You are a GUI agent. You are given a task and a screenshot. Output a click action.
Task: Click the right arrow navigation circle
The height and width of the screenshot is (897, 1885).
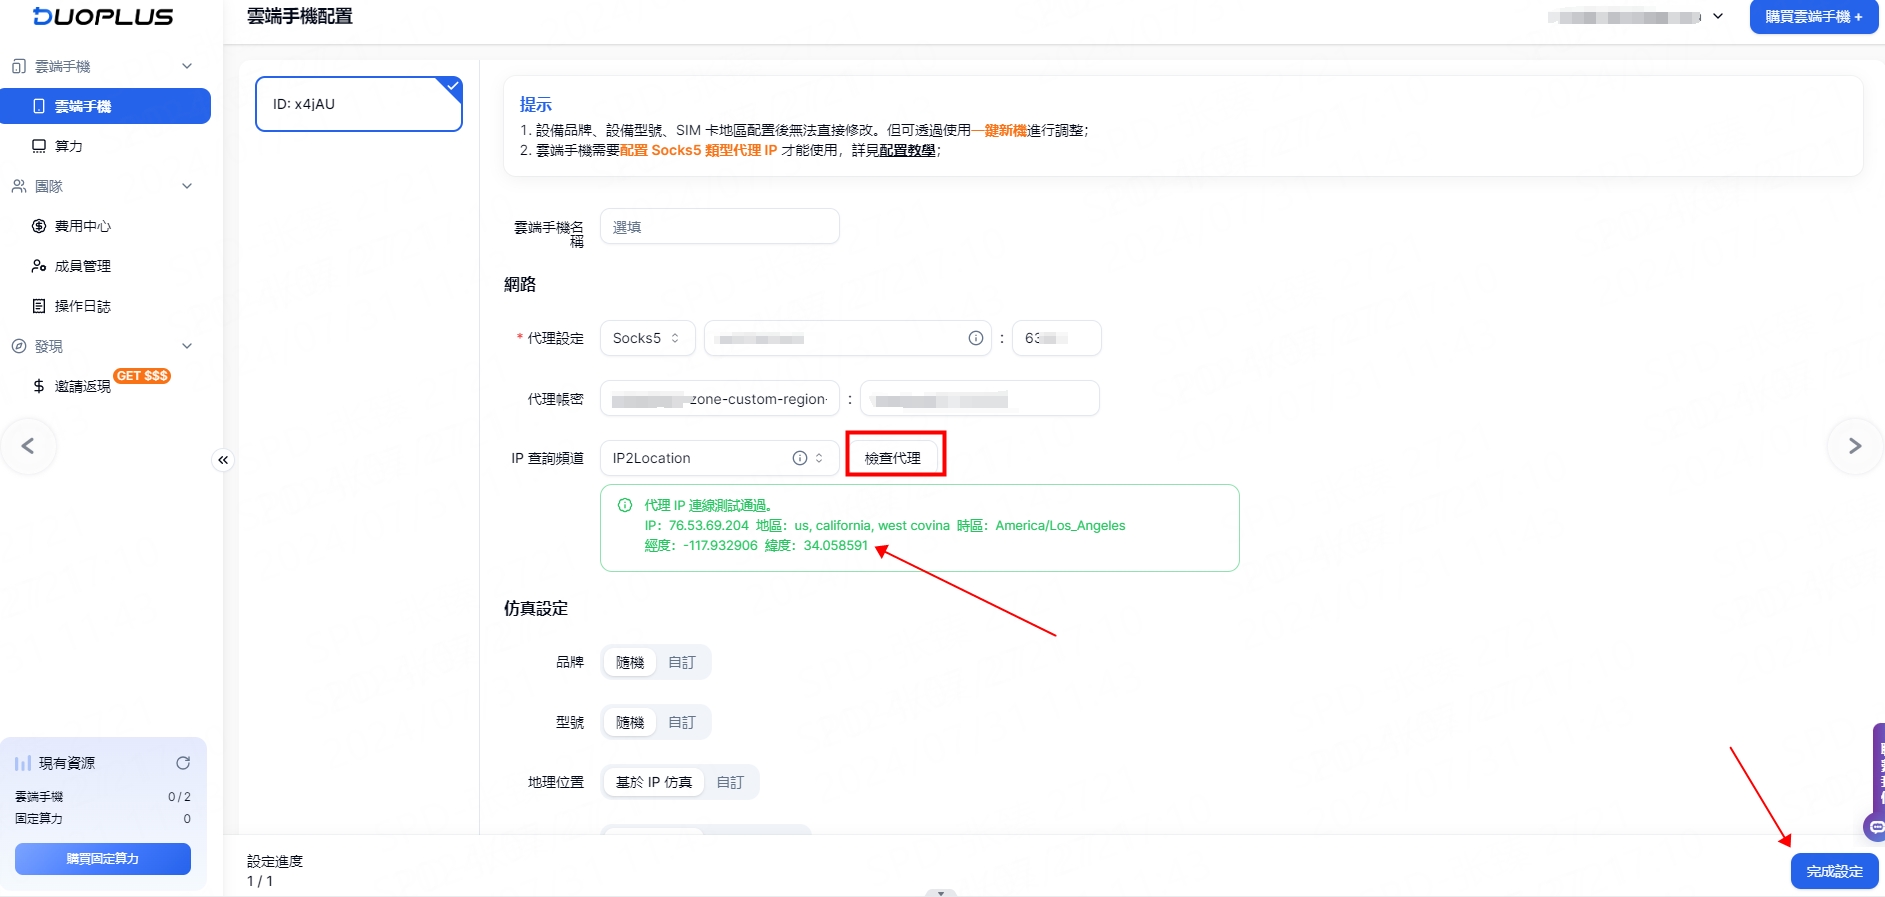[1854, 446]
